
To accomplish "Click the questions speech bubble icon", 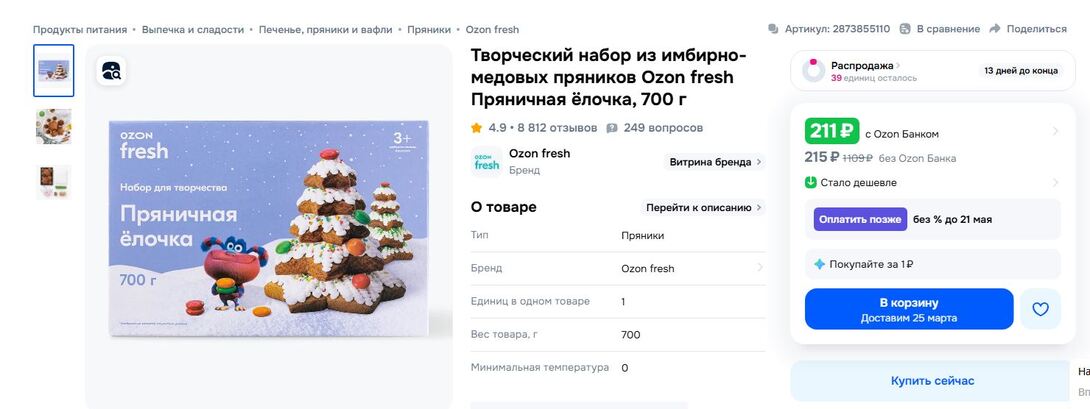I will (612, 128).
